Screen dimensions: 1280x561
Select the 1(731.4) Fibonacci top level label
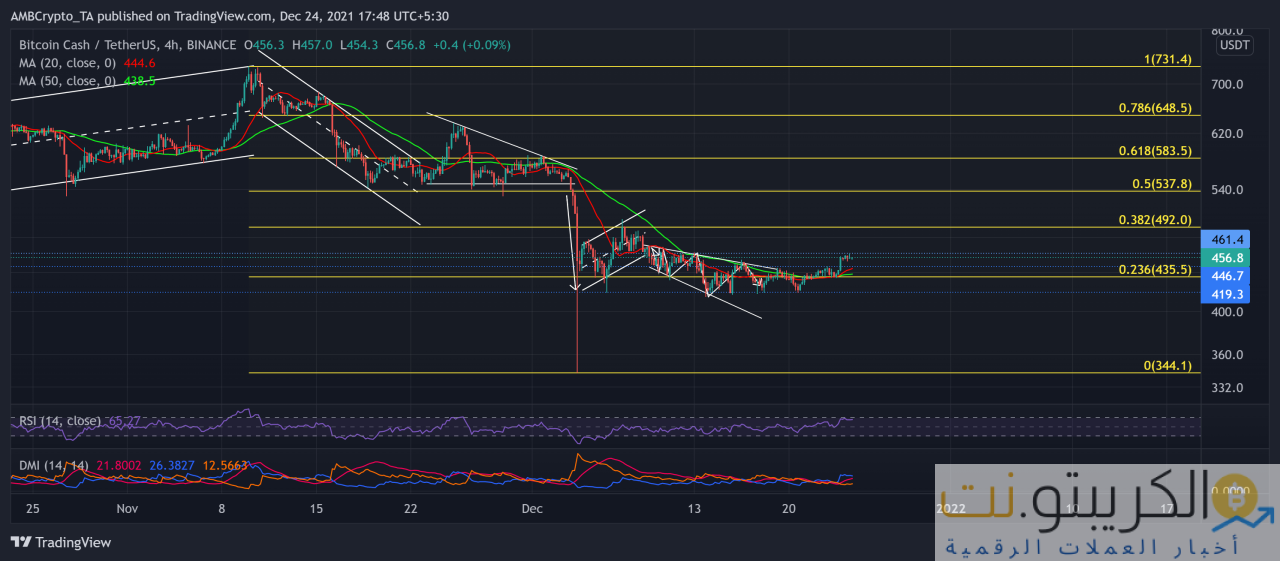(1167, 60)
